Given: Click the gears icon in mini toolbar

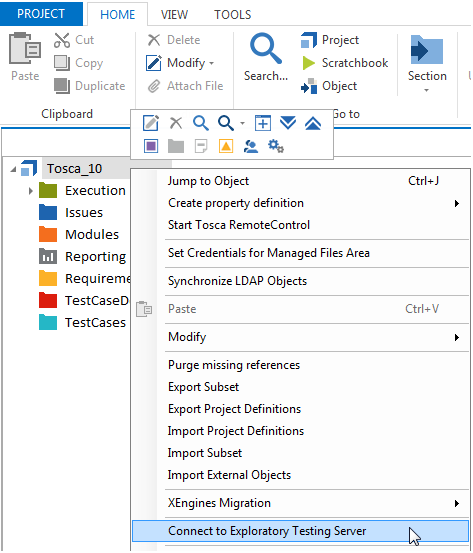Looking at the screenshot, I should 276,146.
